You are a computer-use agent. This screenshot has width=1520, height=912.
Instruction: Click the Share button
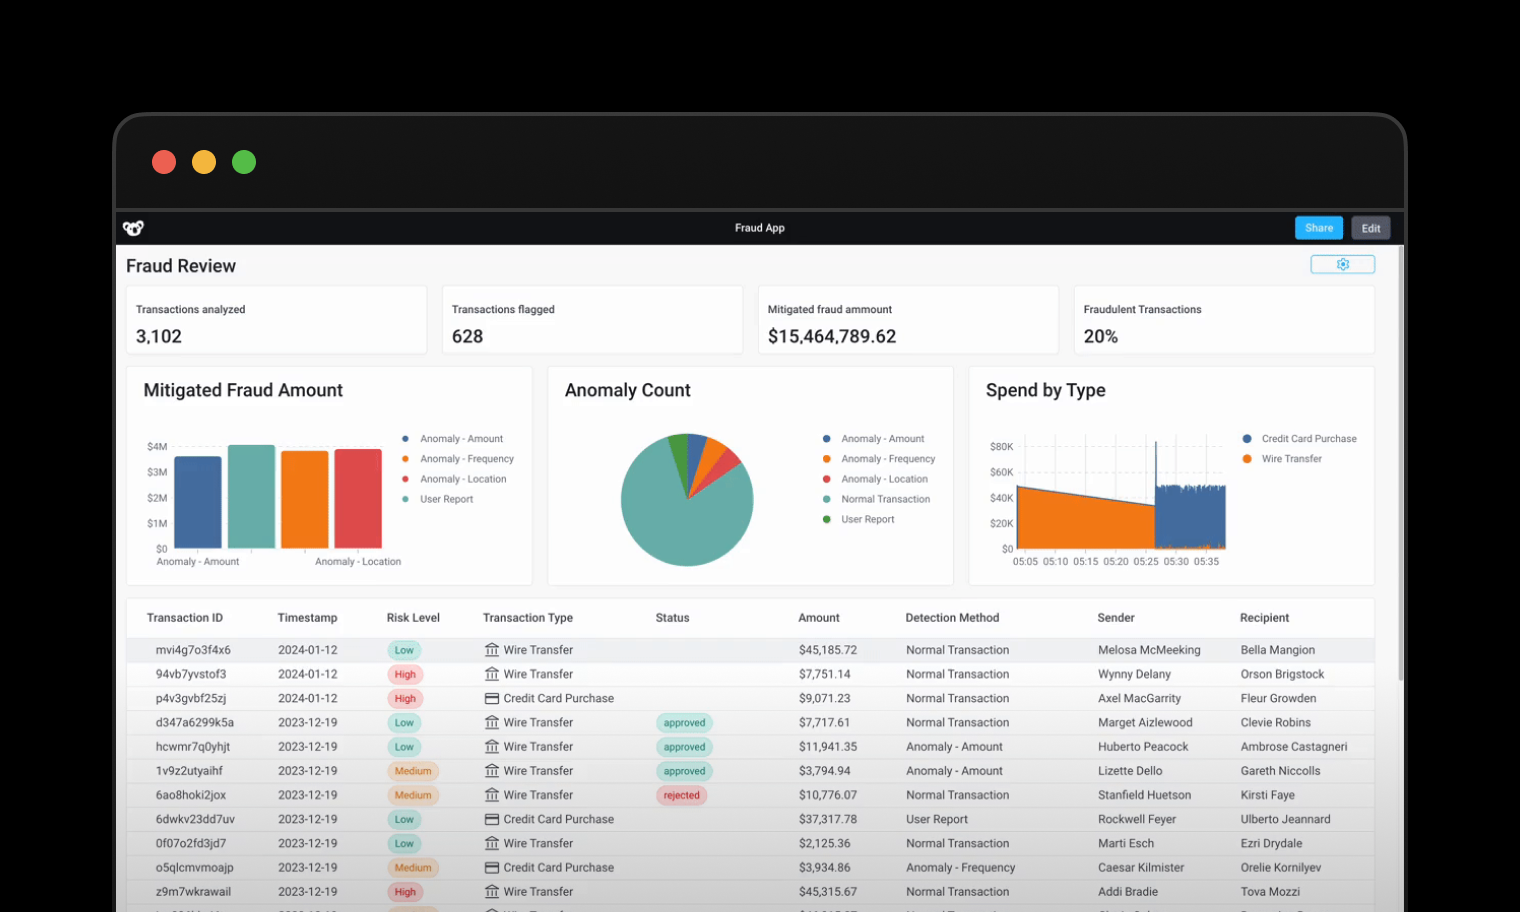click(x=1319, y=228)
